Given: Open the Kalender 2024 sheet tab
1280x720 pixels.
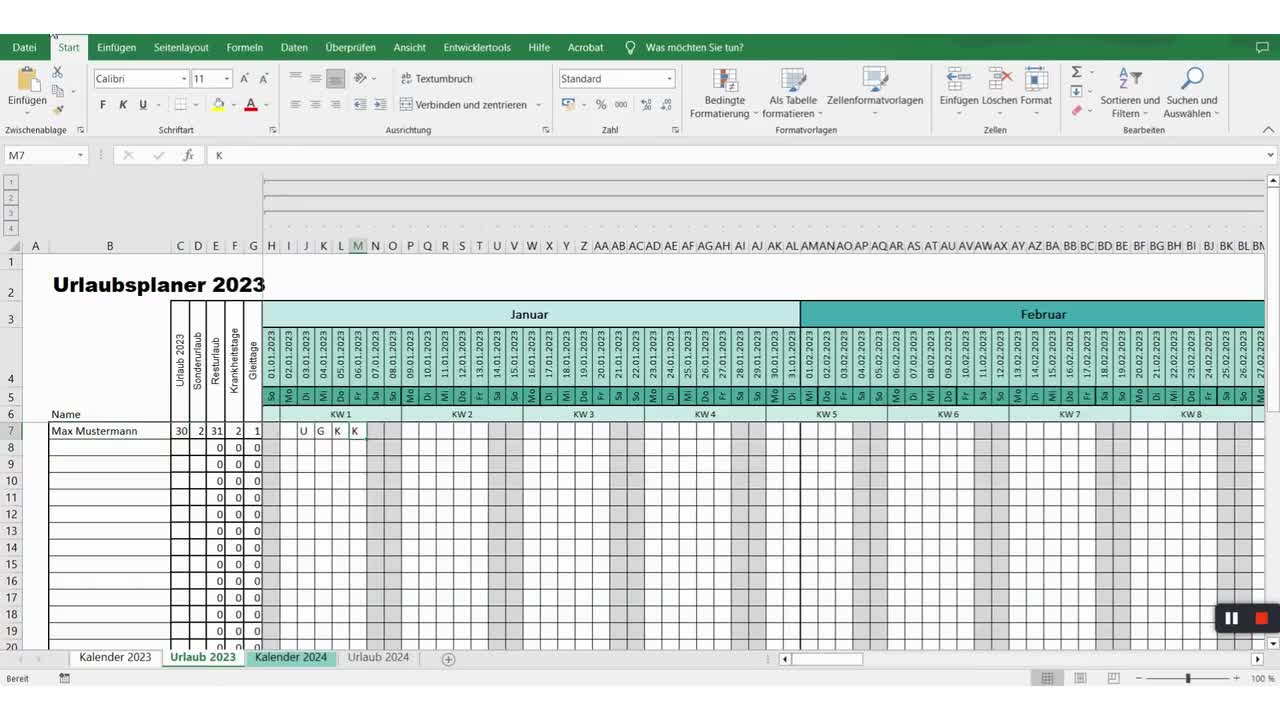Looking at the screenshot, I should click(x=291, y=657).
